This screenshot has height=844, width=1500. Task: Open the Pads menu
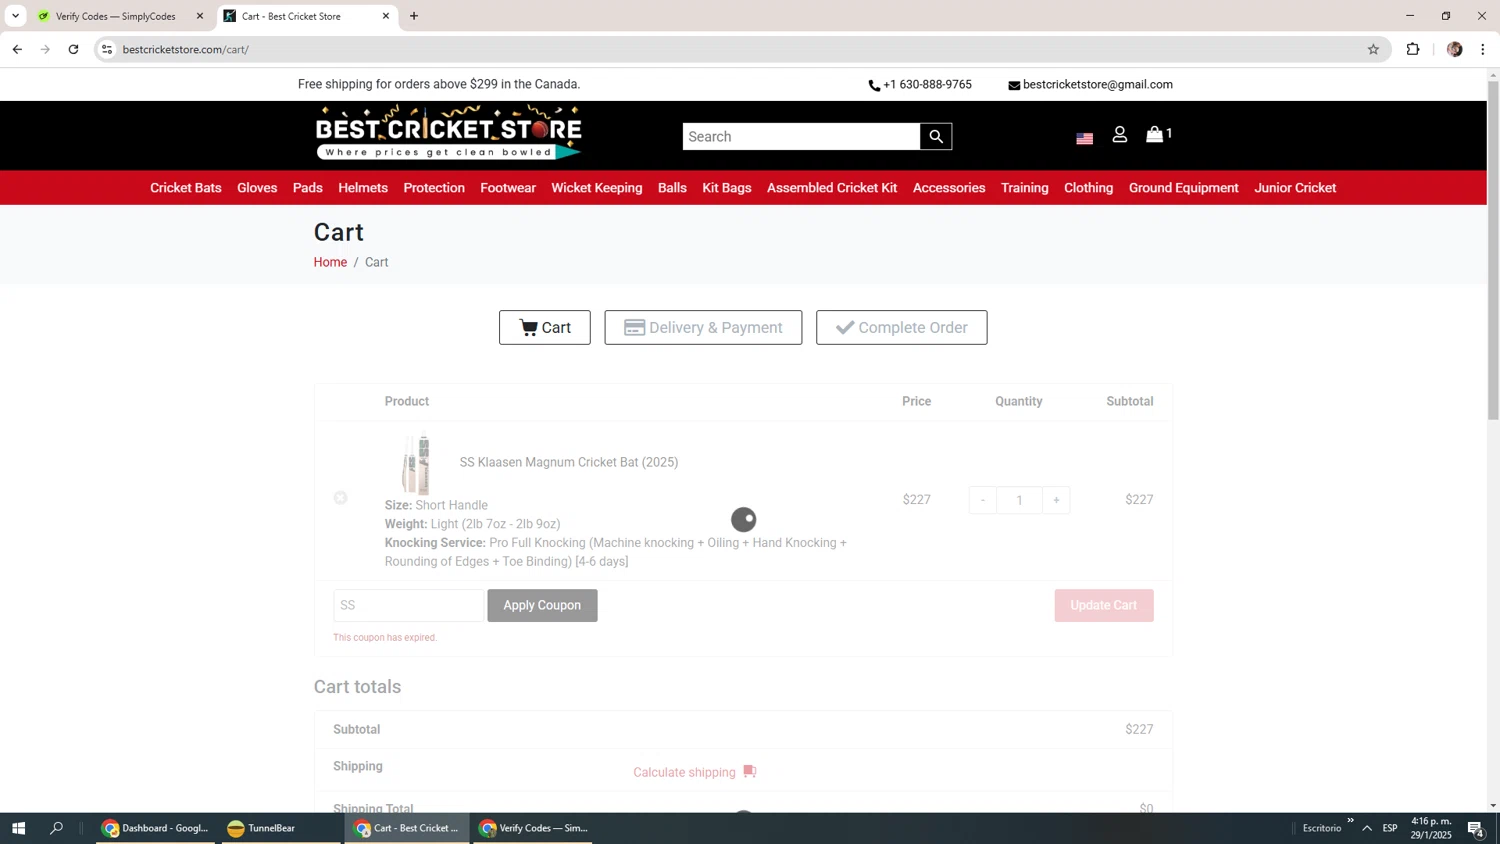point(308,188)
